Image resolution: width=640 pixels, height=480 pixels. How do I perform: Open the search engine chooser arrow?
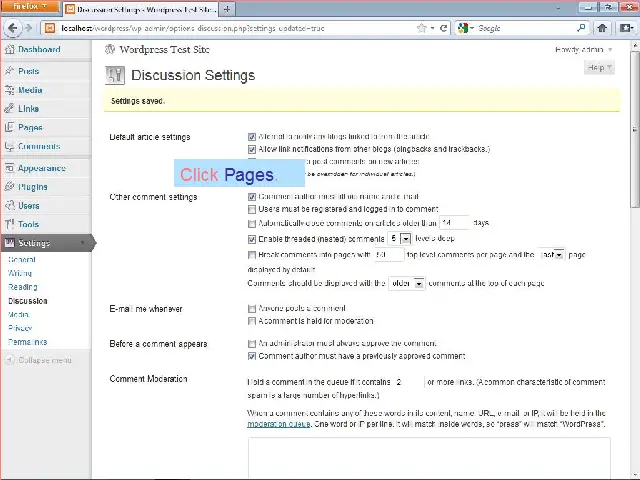pos(472,28)
